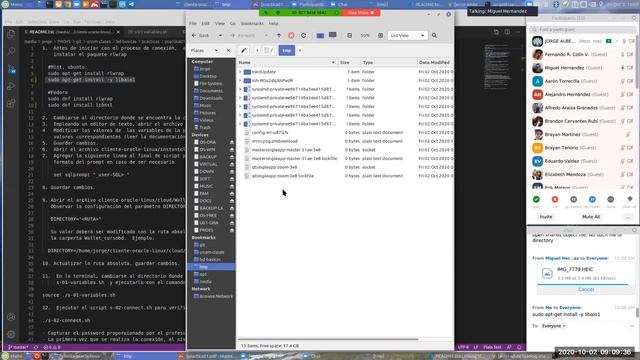Image resolution: width=640 pixels, height=360 pixels.
Task: Open Downloads in the Places sidebar
Action: tap(211, 98)
